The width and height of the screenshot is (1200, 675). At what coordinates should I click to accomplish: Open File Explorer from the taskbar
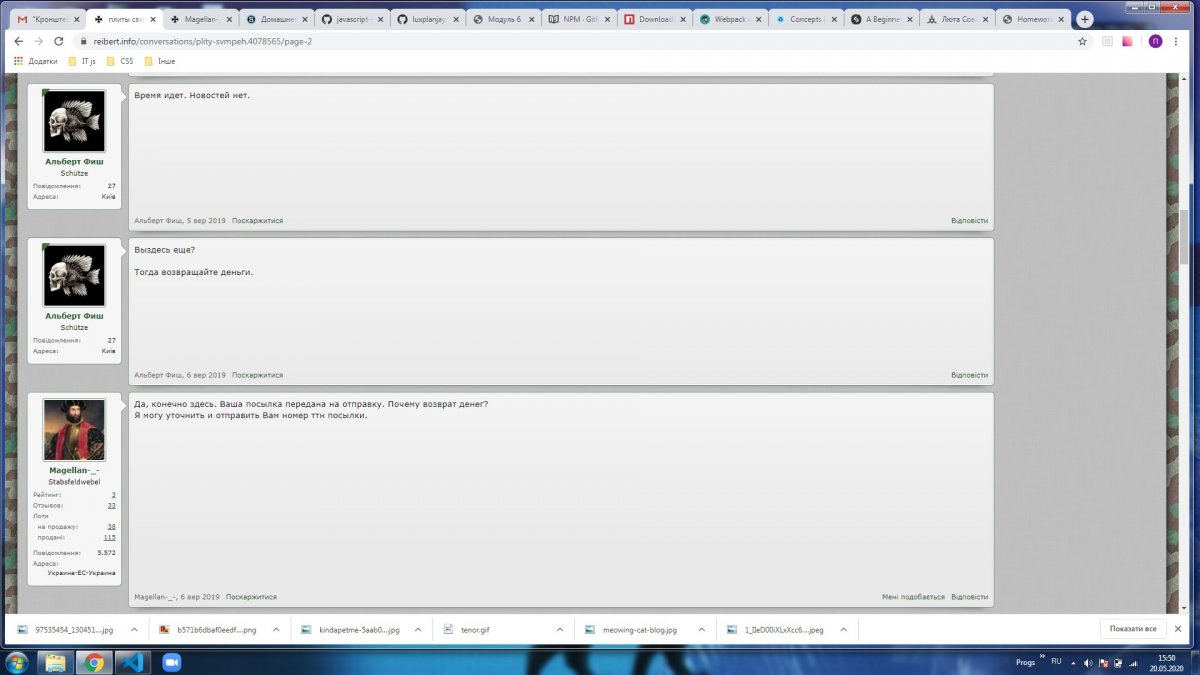[57, 662]
